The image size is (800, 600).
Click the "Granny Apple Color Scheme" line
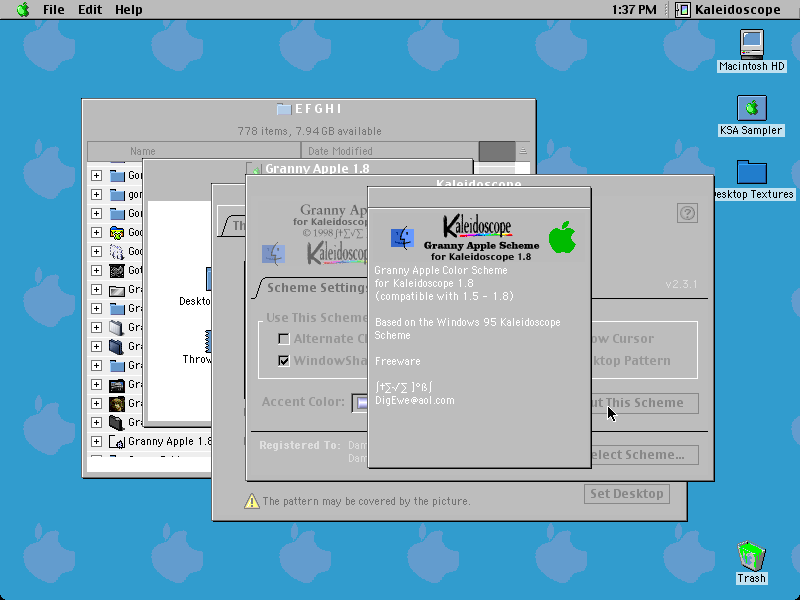pos(441,270)
